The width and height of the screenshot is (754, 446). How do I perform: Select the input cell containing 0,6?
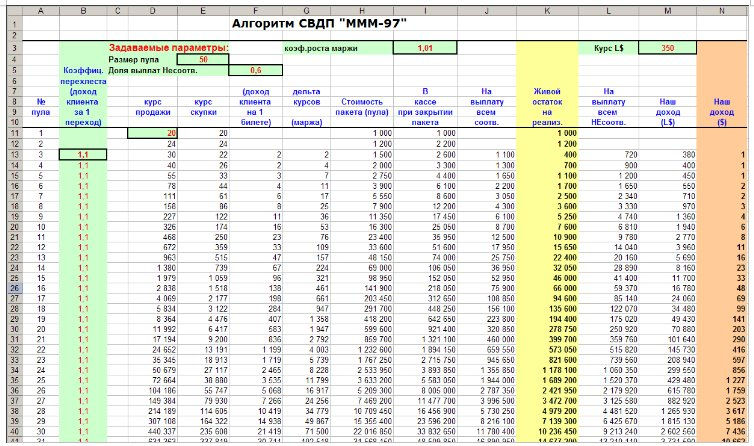255,70
